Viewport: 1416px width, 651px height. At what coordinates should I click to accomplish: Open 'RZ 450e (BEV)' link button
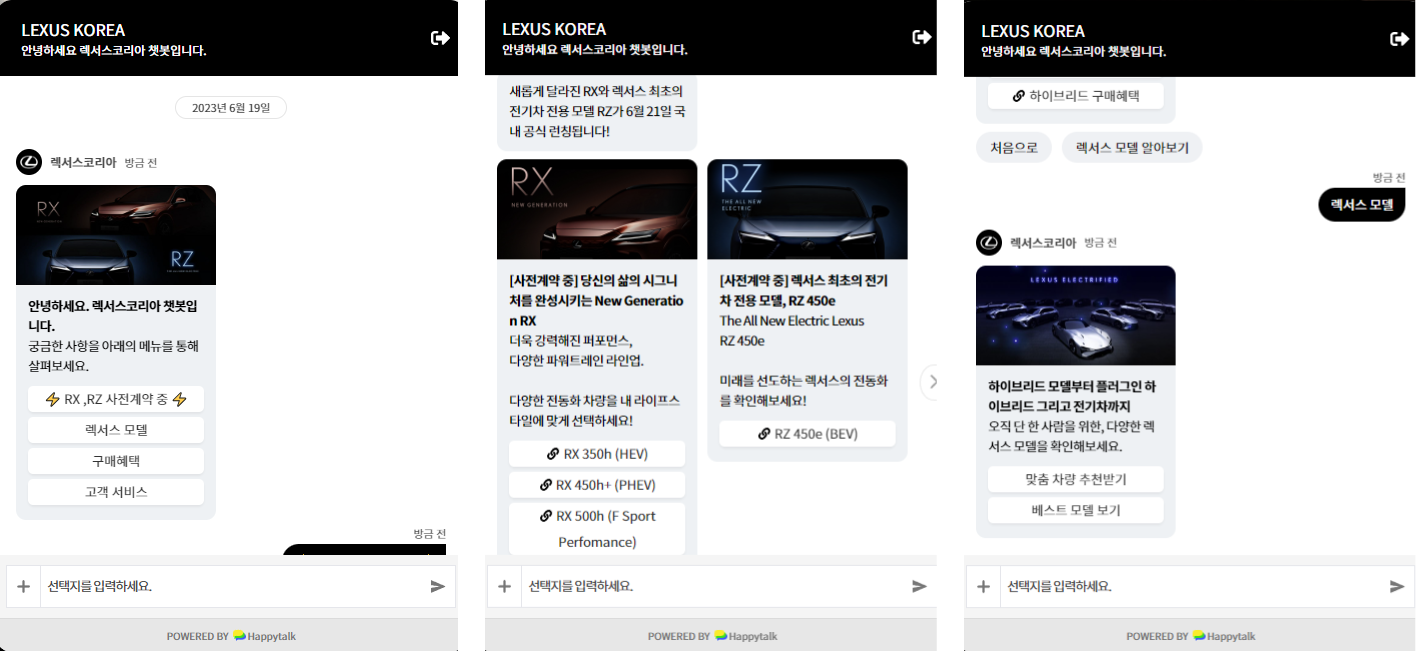(807, 433)
